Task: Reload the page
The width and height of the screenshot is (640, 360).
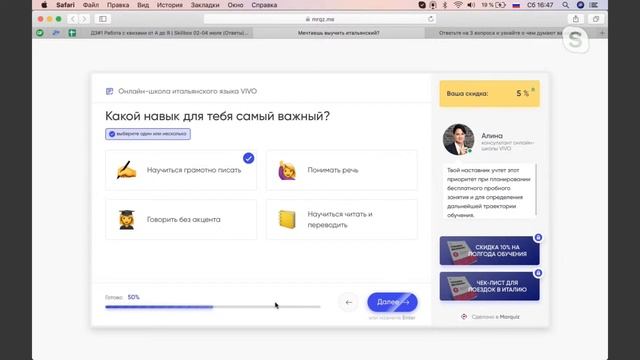Action: pos(431,19)
